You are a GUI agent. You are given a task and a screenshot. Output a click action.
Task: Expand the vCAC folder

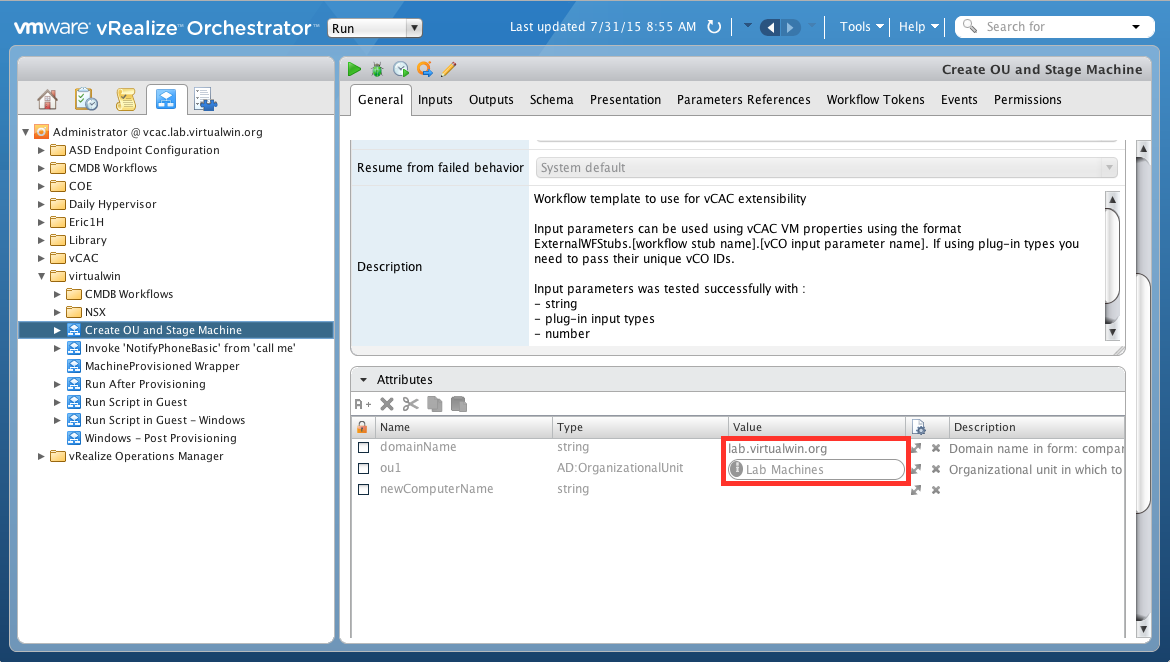42,258
